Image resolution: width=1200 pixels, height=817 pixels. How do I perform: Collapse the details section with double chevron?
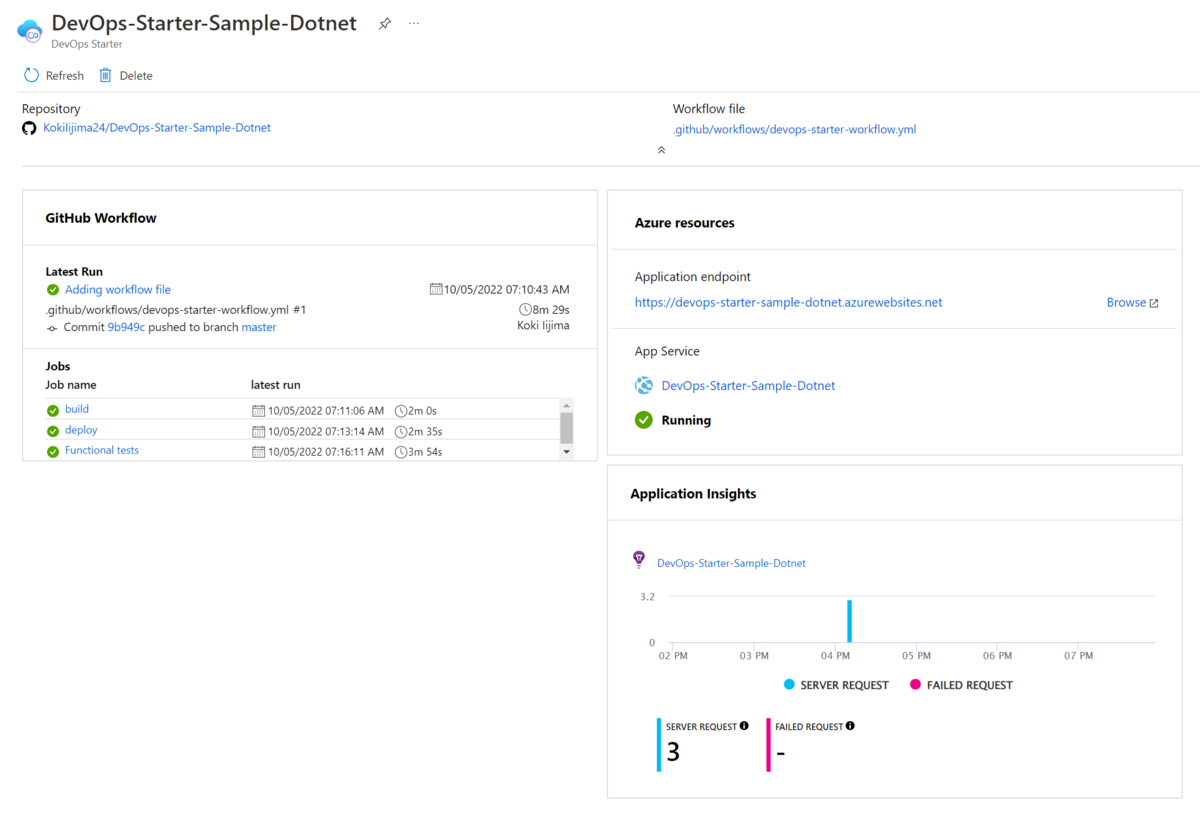tap(661, 150)
